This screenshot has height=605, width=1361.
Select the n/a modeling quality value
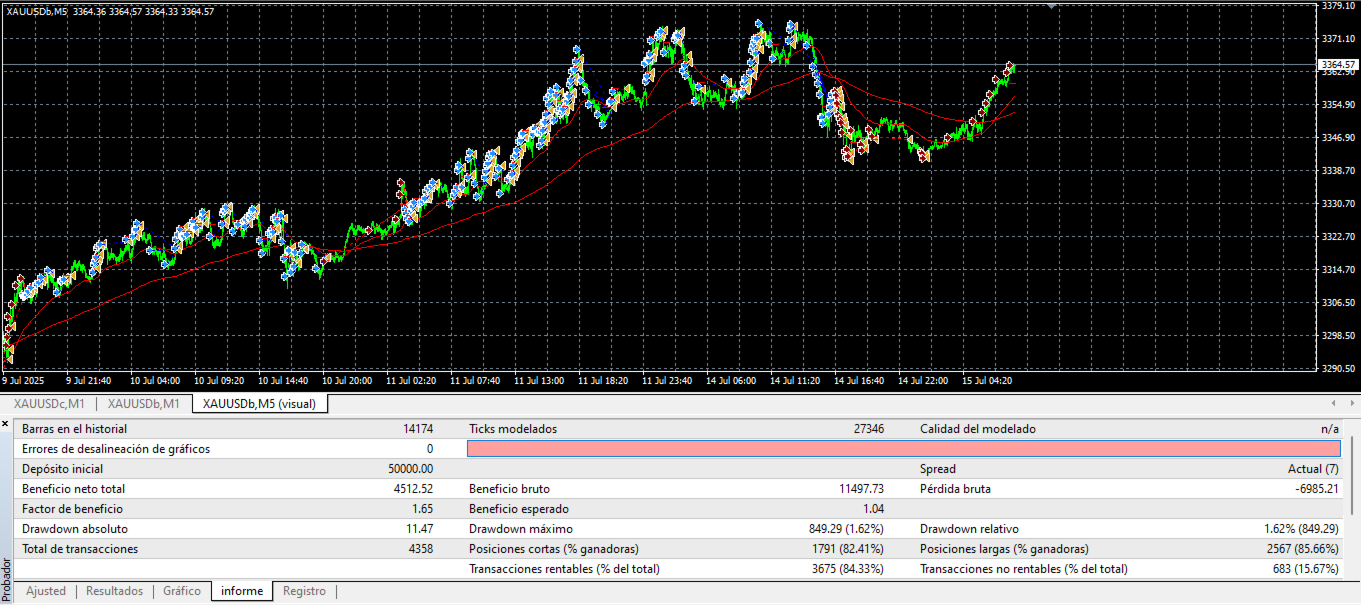[1329, 429]
